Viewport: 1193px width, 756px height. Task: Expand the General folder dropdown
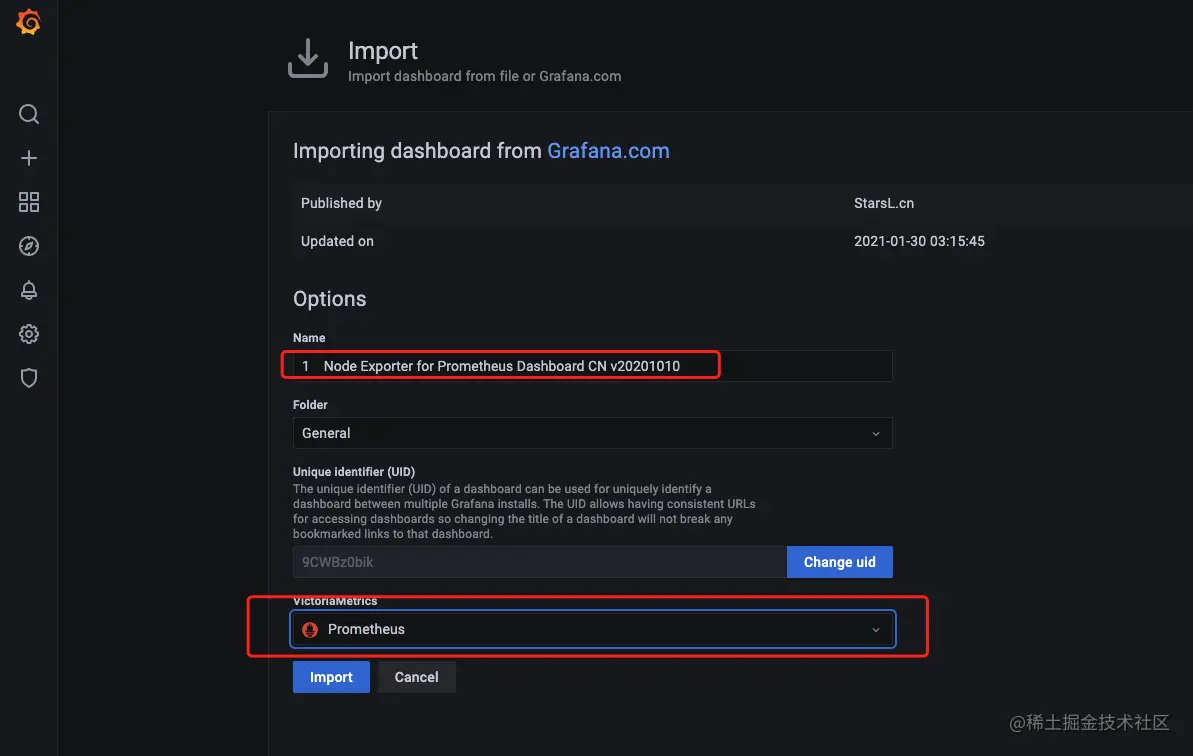tap(592, 433)
